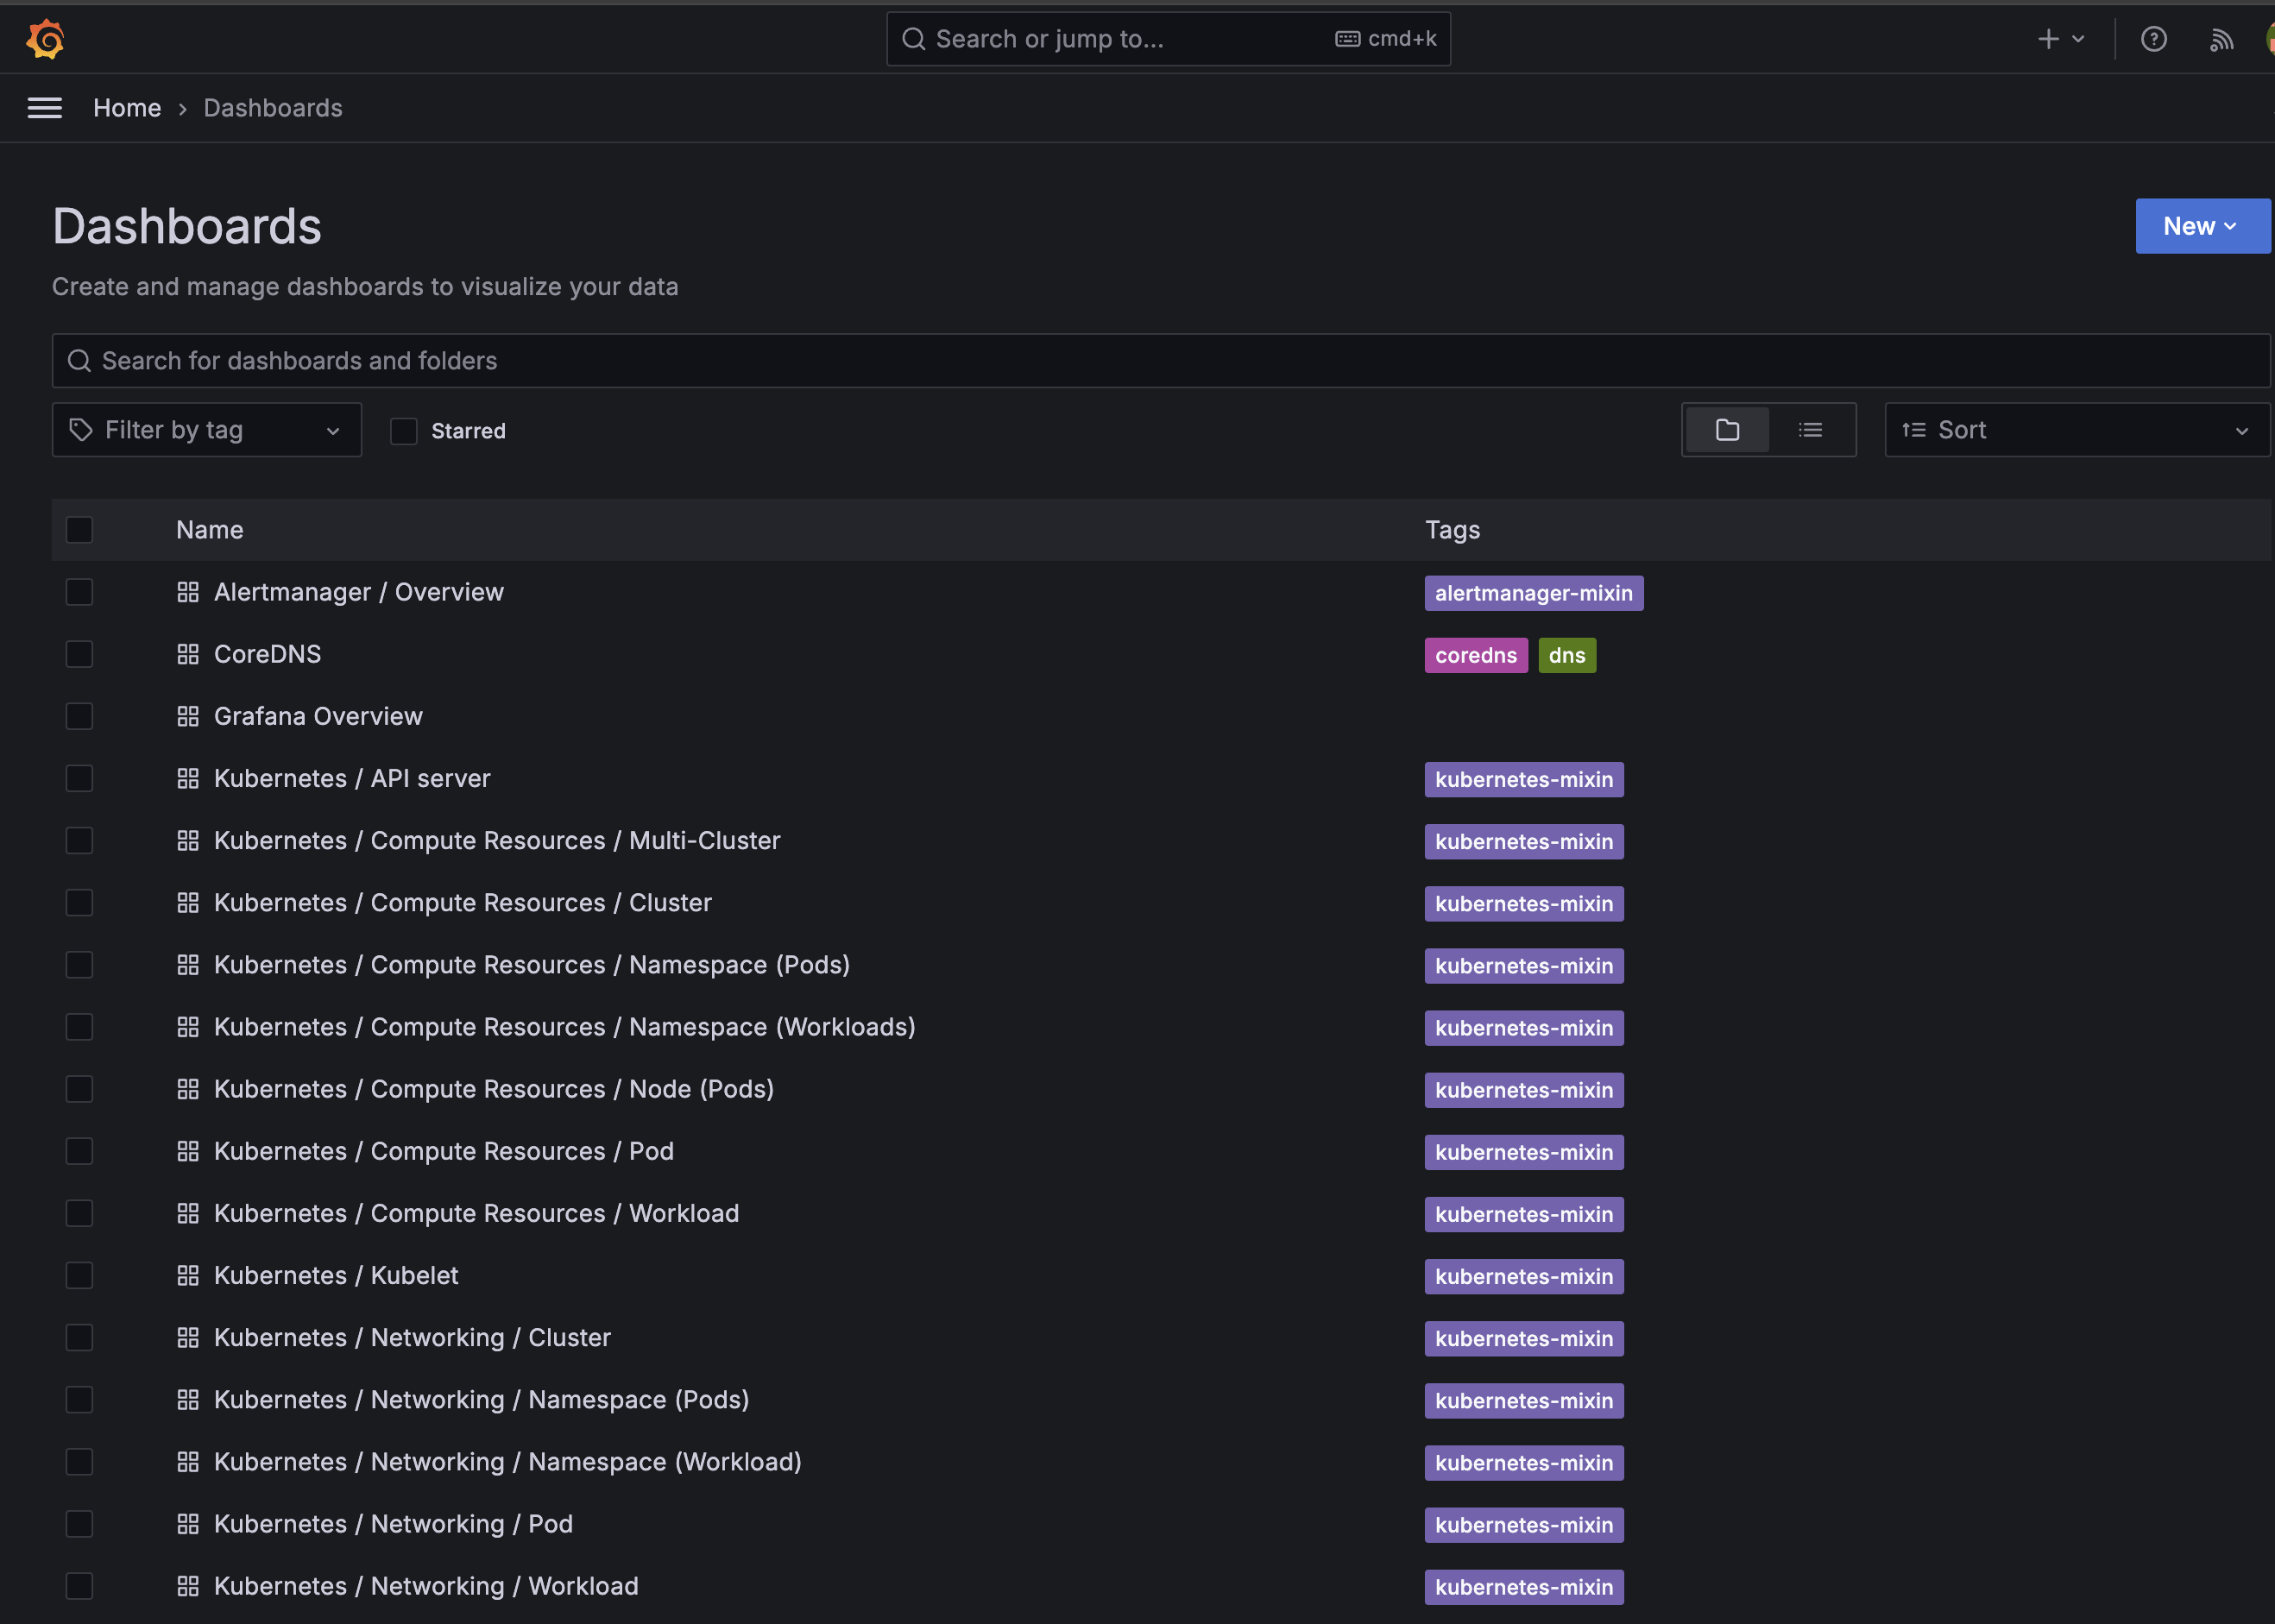This screenshot has height=1624, width=2275.
Task: Click the Dashboards breadcrumb item
Action: click(x=273, y=108)
